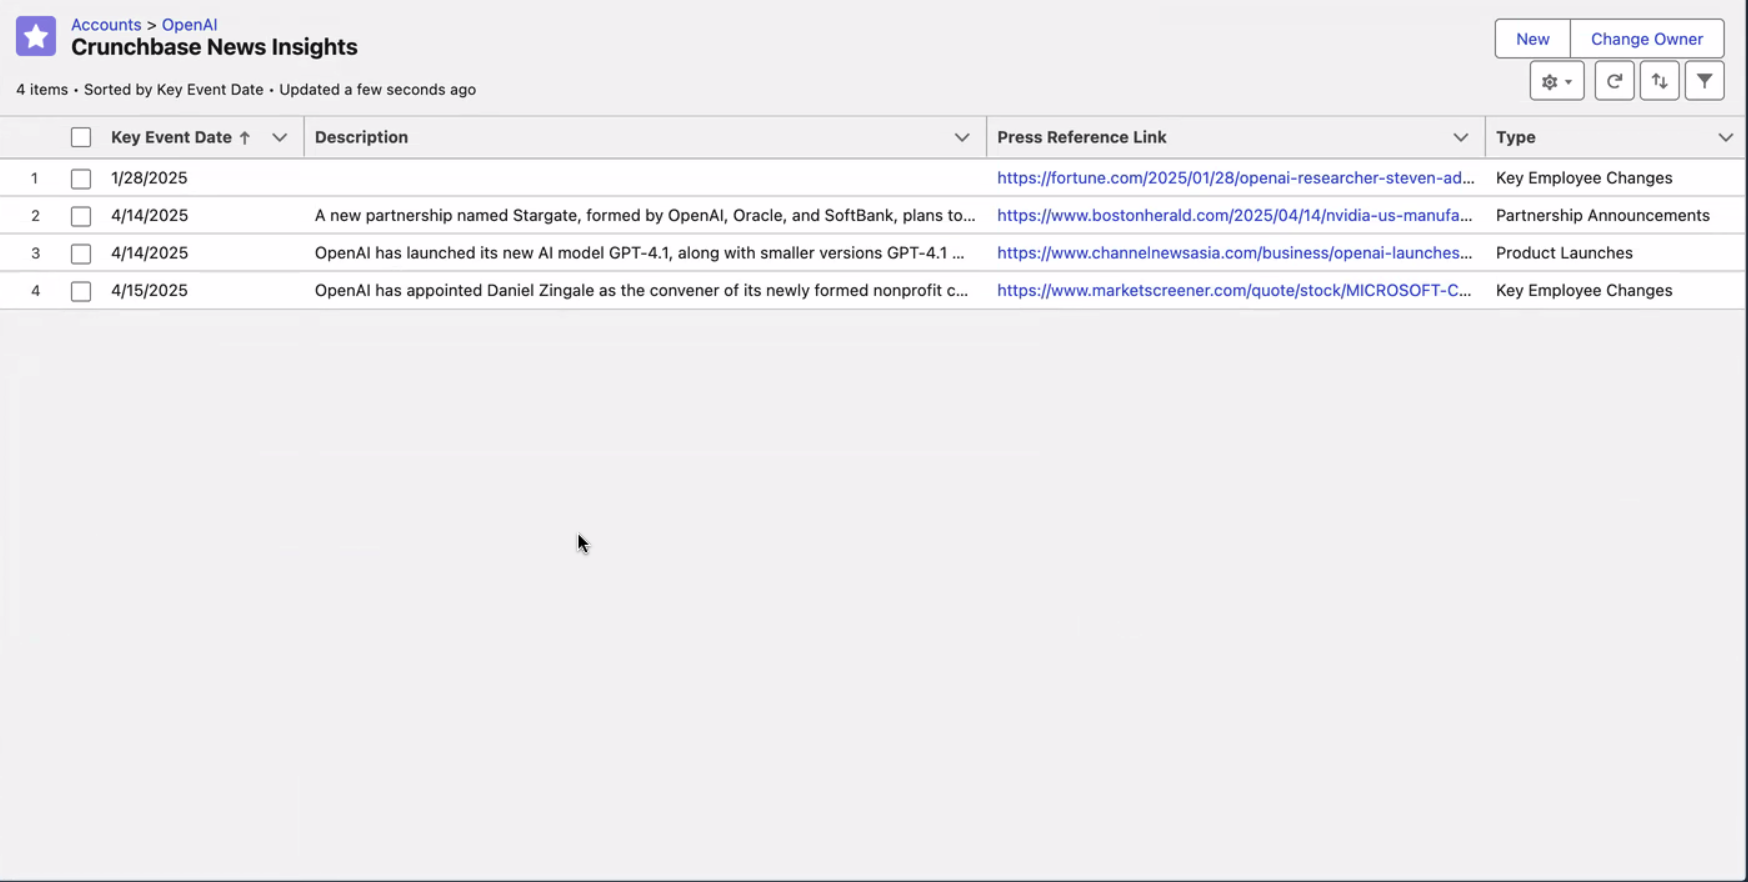Select the Partnership Announcements row checkbox
1748x882 pixels.
81,216
